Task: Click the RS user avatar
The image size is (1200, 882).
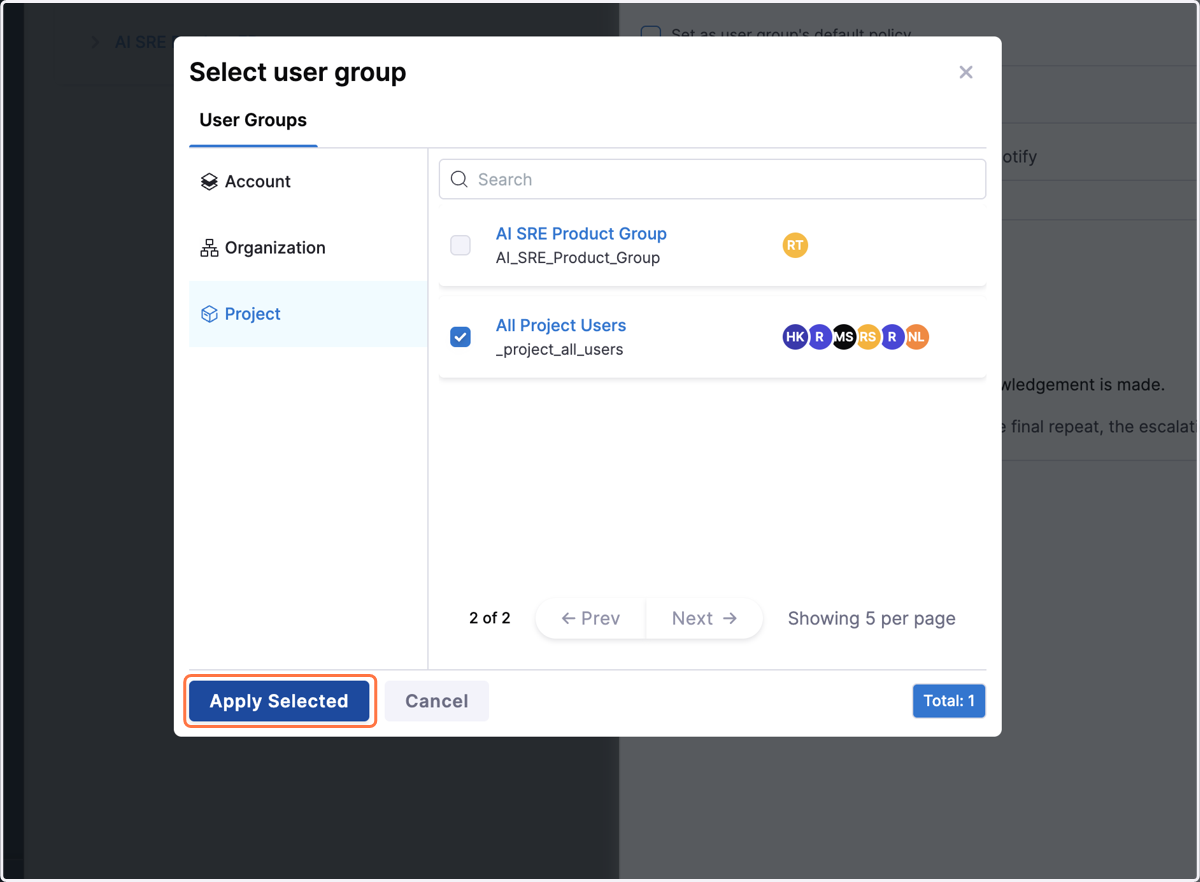Action: click(x=867, y=337)
